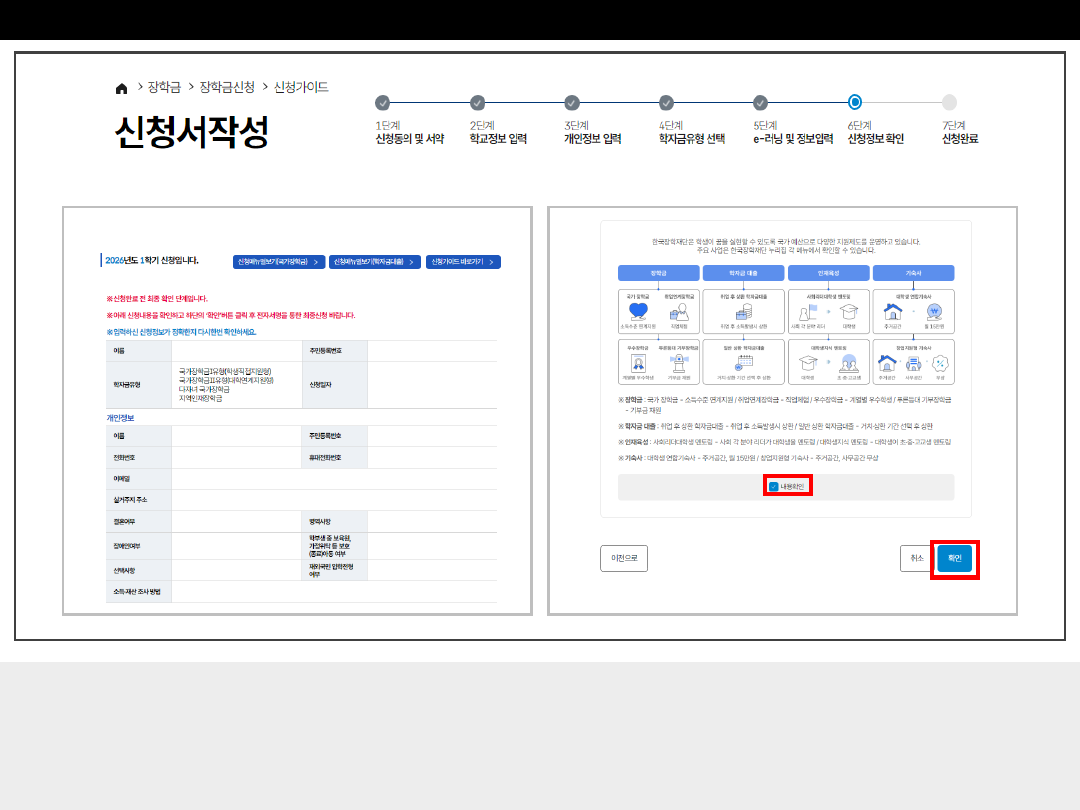Click step 5 e-러닝 check icon

(x=760, y=102)
